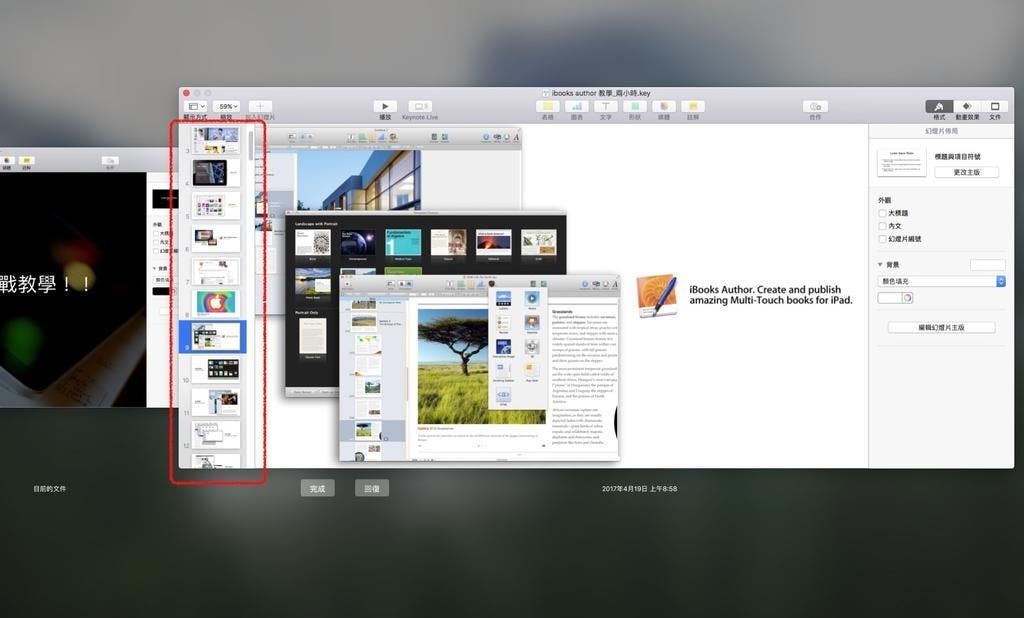Select slide 4 thumbnail in navigator
1024x618 pixels.
216,173
